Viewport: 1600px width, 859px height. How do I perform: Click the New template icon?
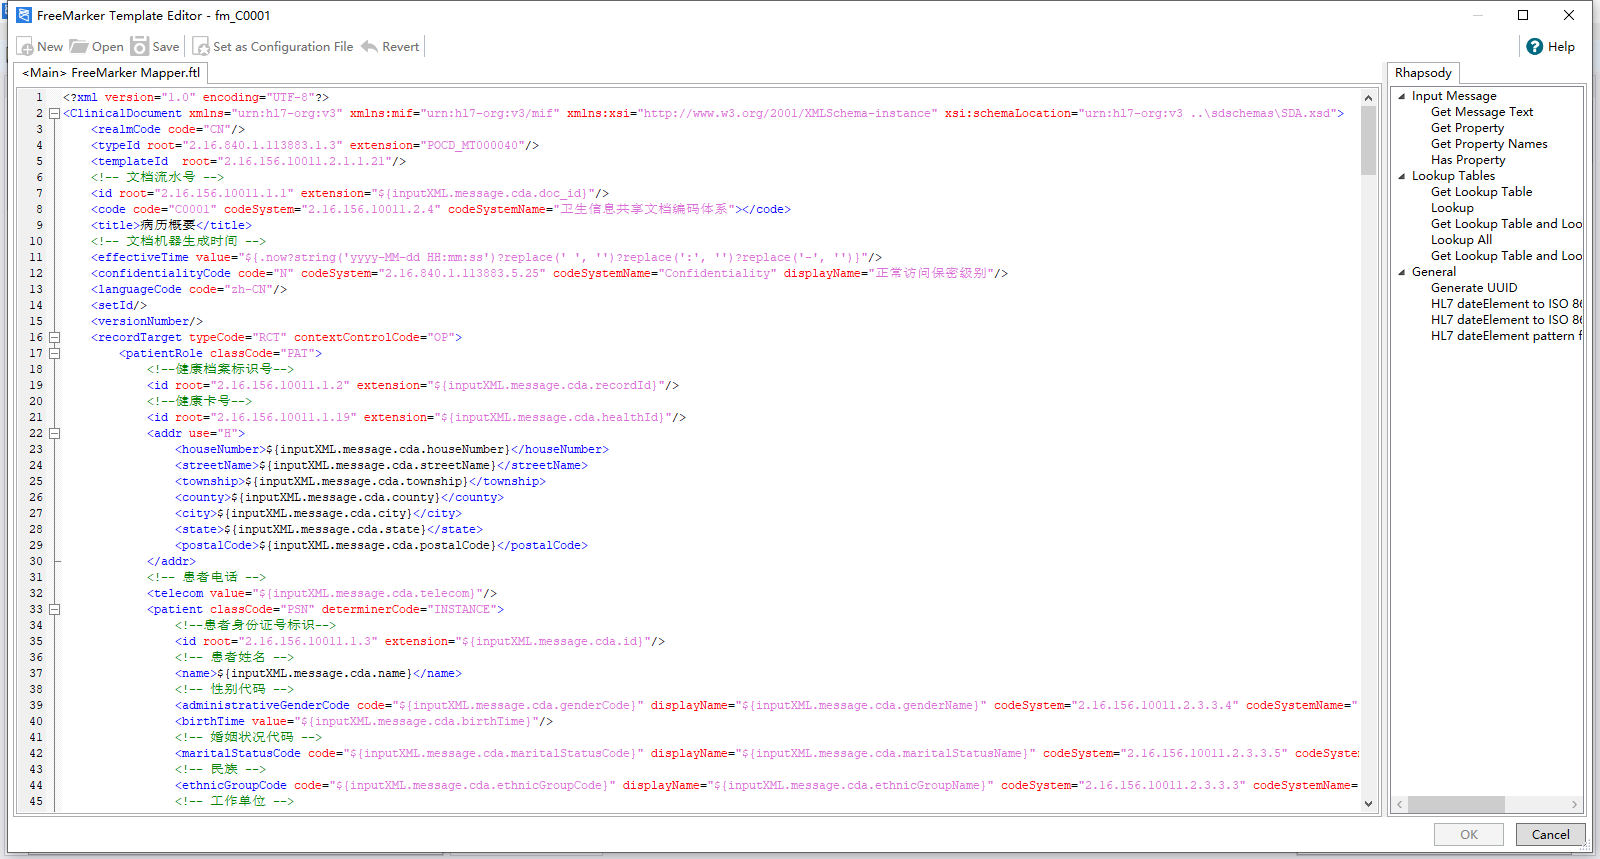click(25, 47)
